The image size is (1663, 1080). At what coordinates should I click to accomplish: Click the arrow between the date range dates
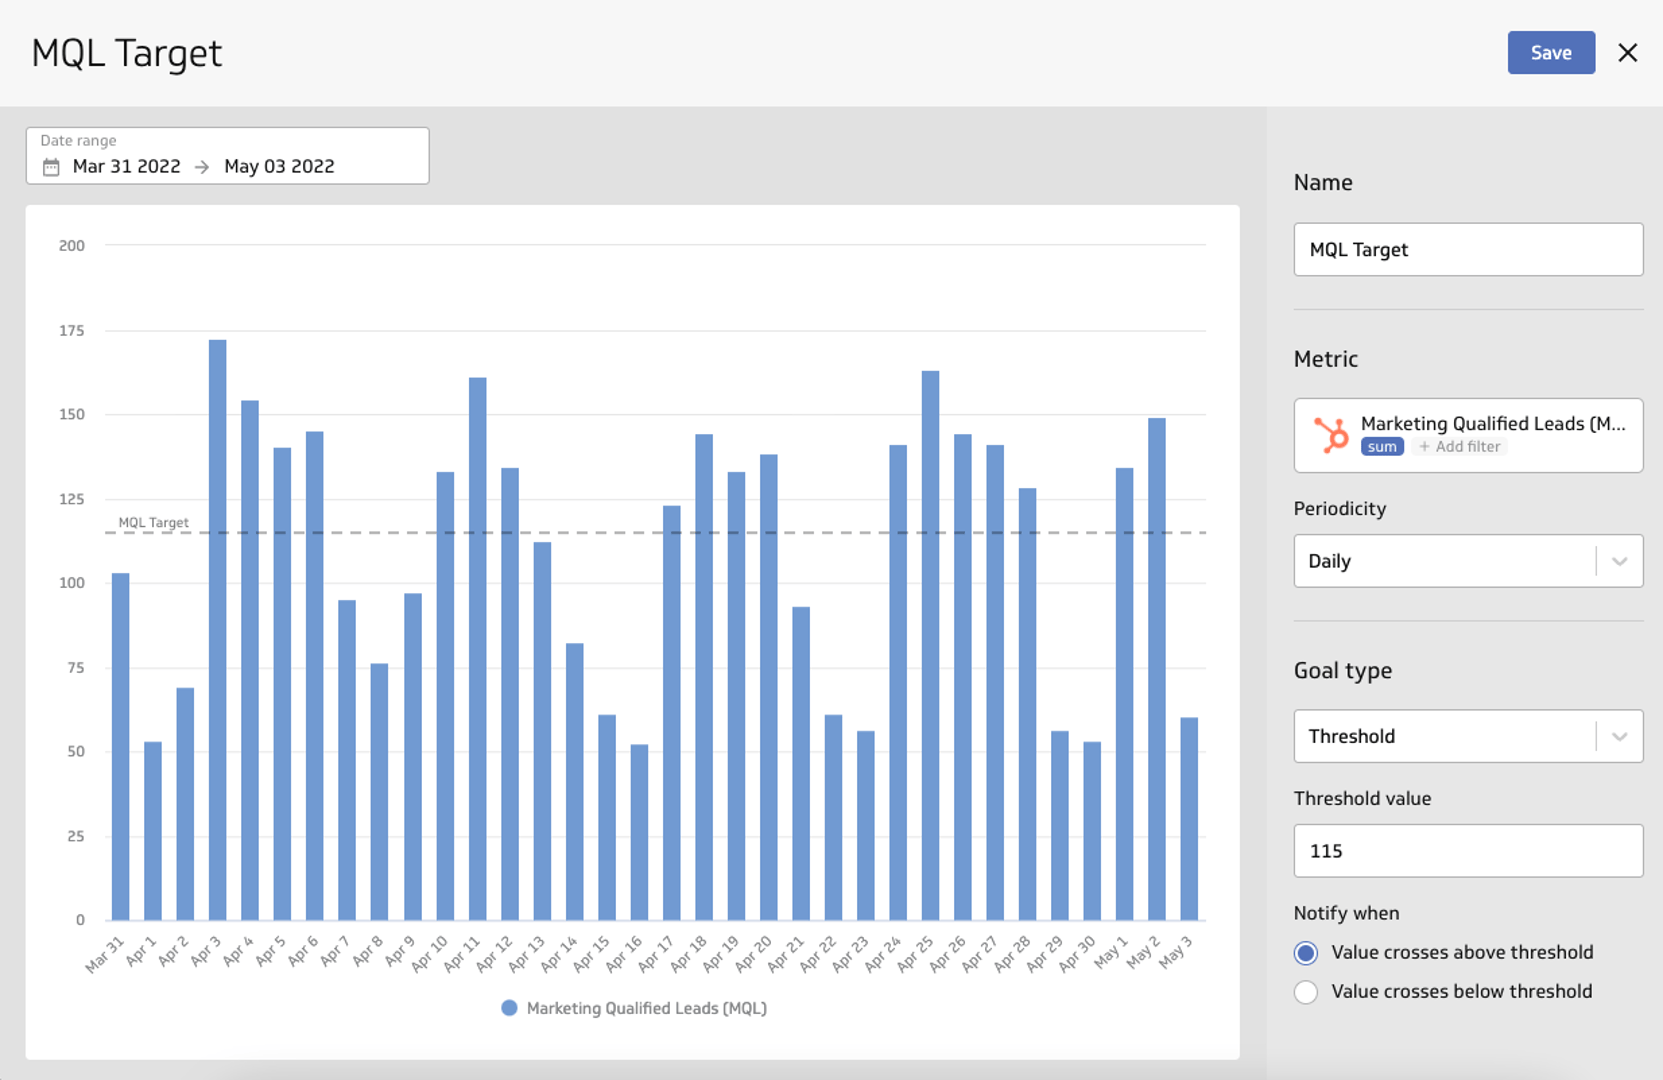tap(202, 167)
